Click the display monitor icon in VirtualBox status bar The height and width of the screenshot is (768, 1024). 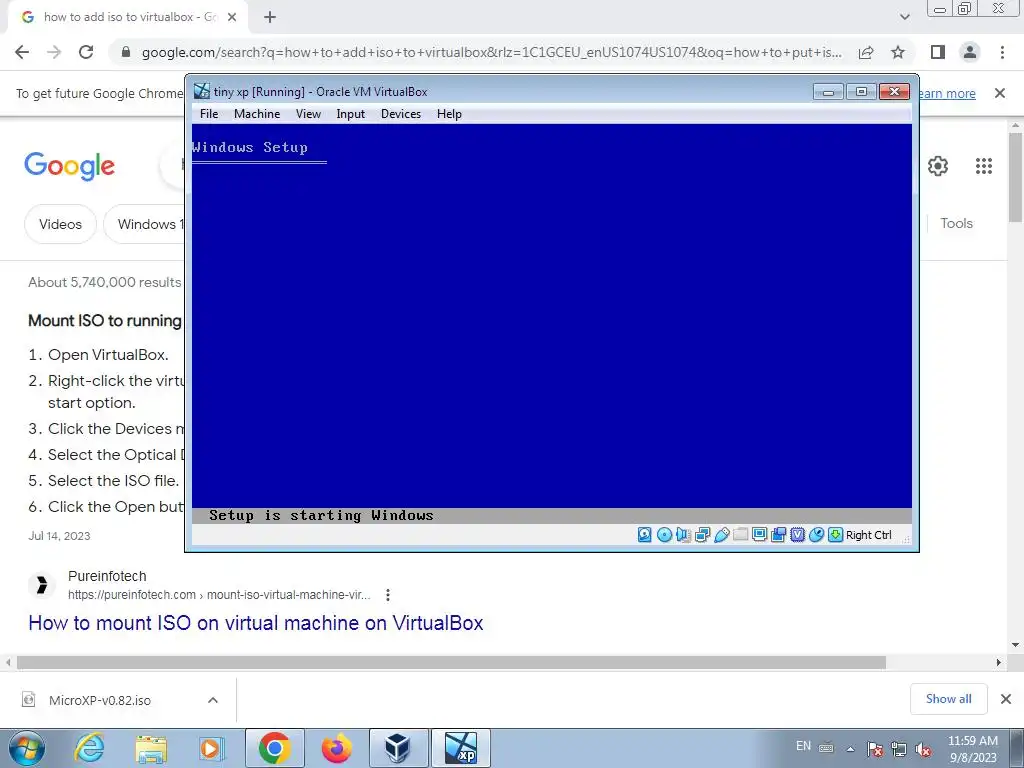click(759, 535)
